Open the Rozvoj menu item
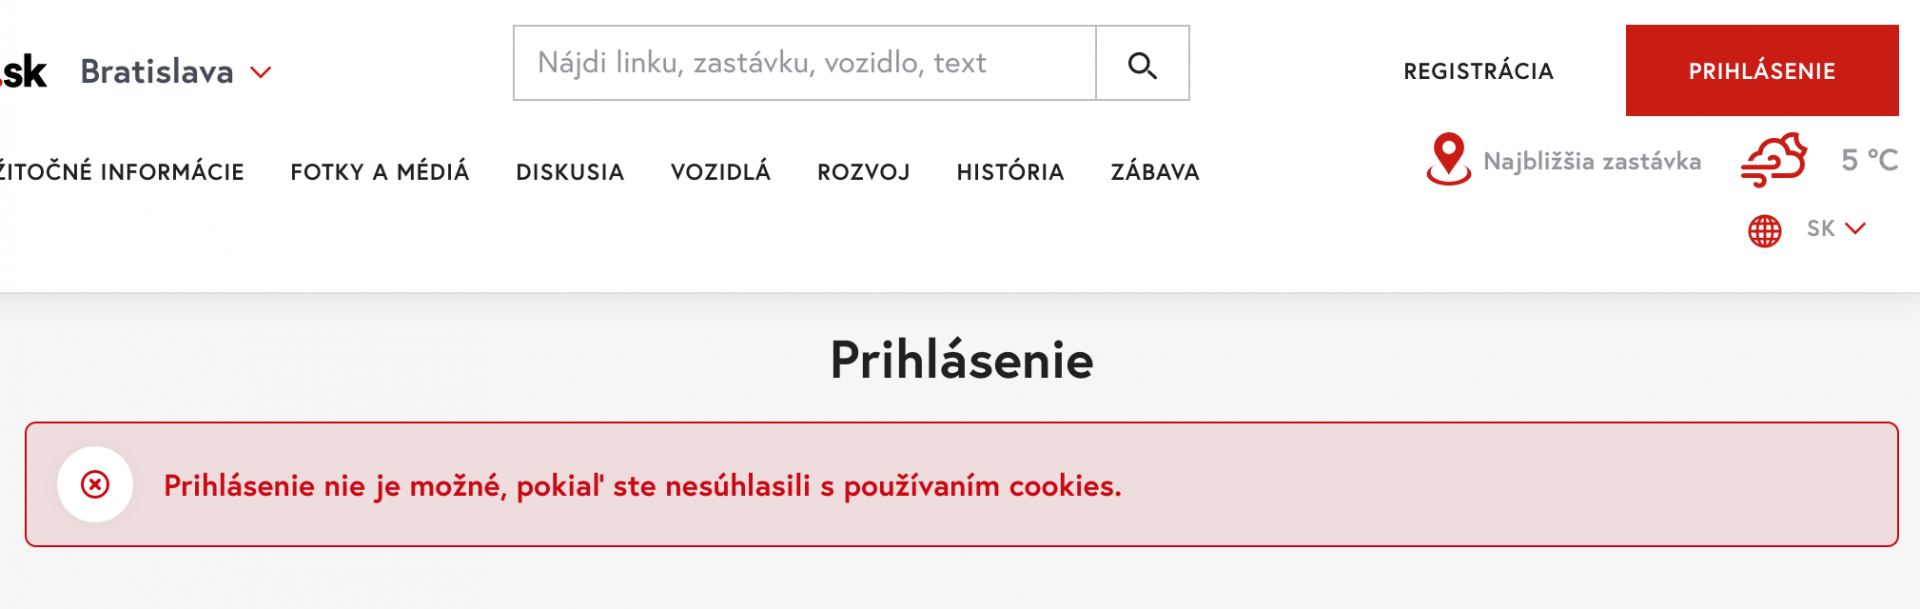The width and height of the screenshot is (1920, 609). [864, 172]
